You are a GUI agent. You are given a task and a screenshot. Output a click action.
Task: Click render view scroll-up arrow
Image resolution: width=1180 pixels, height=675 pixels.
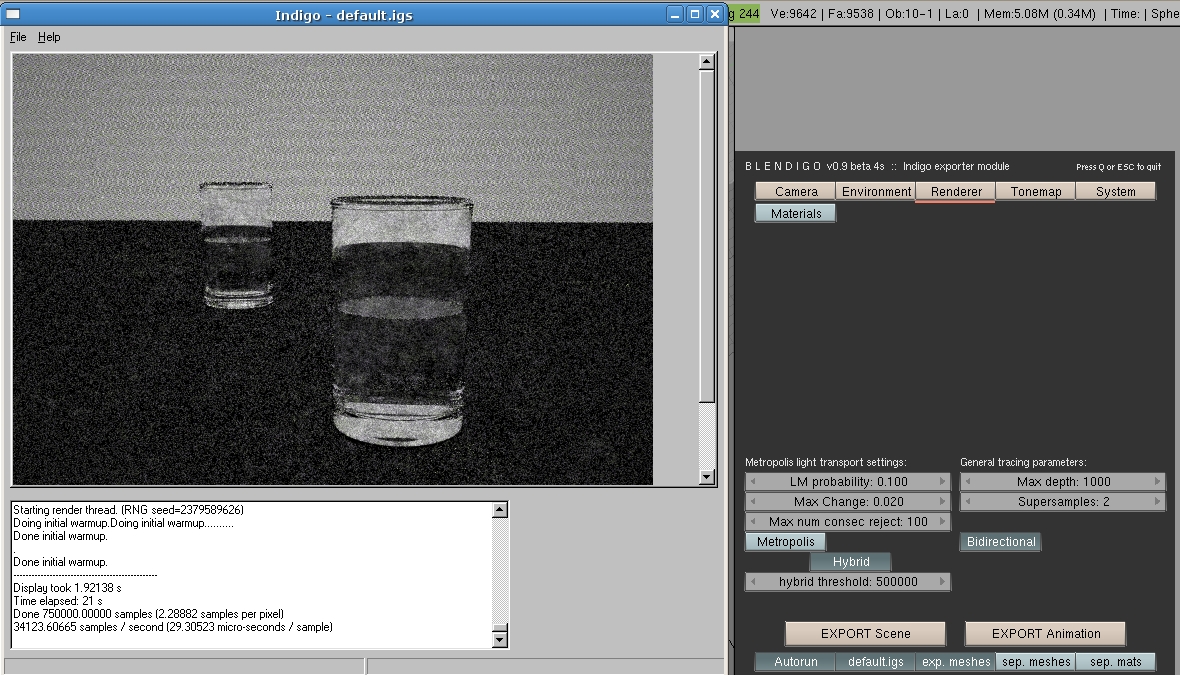[x=707, y=62]
